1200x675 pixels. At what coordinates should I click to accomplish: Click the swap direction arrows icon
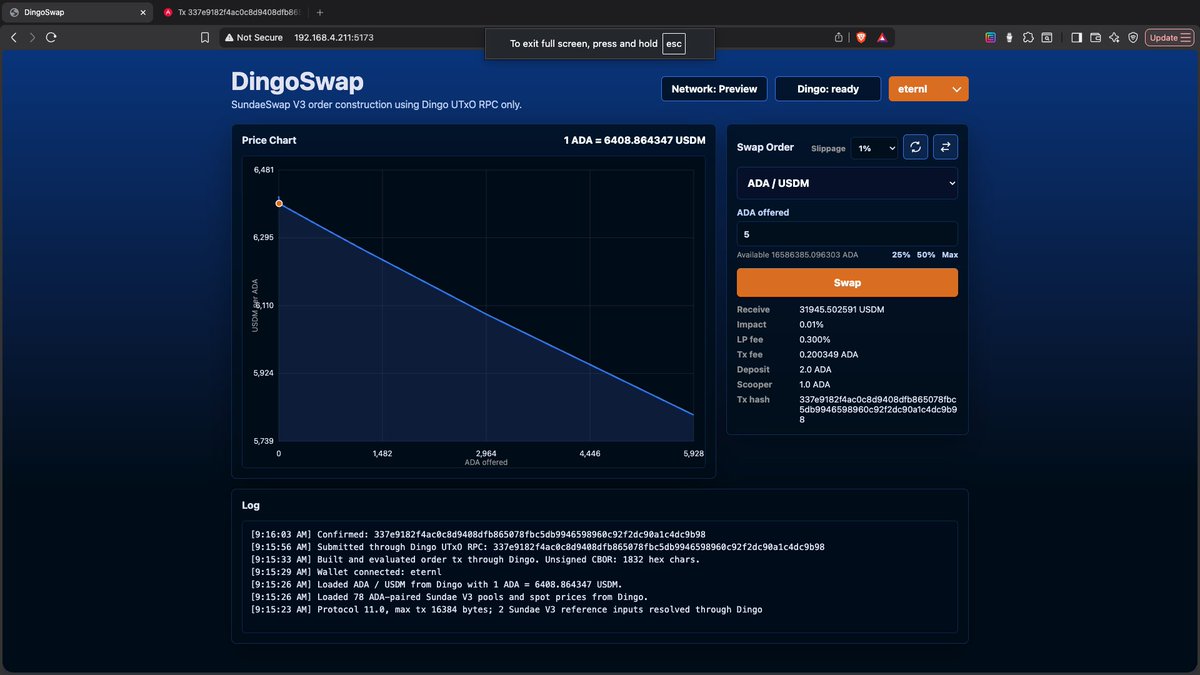click(x=945, y=147)
